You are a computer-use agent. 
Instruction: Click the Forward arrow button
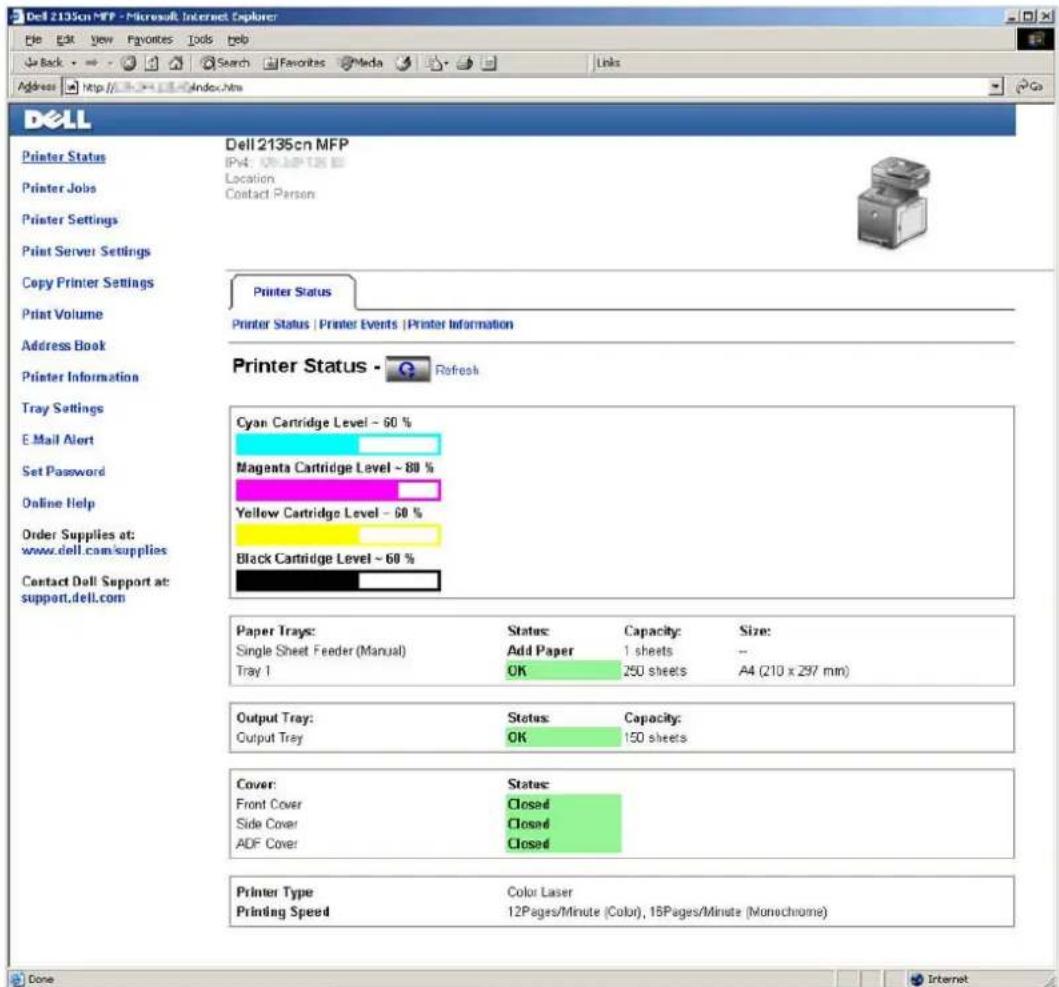coord(92,63)
